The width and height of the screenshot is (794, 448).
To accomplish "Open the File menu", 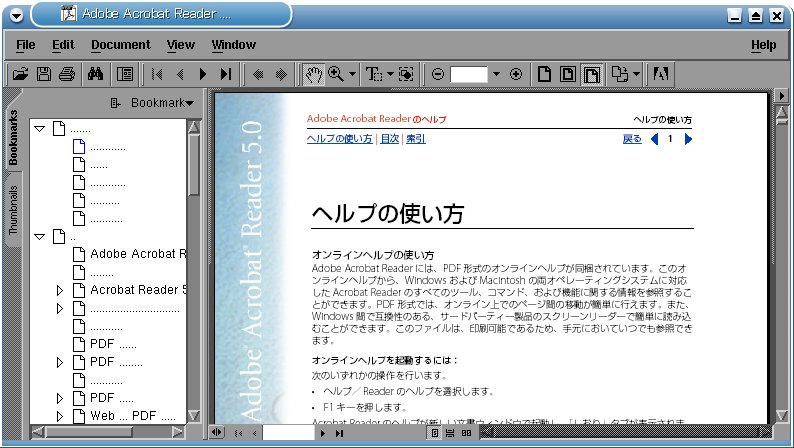I will click(26, 45).
